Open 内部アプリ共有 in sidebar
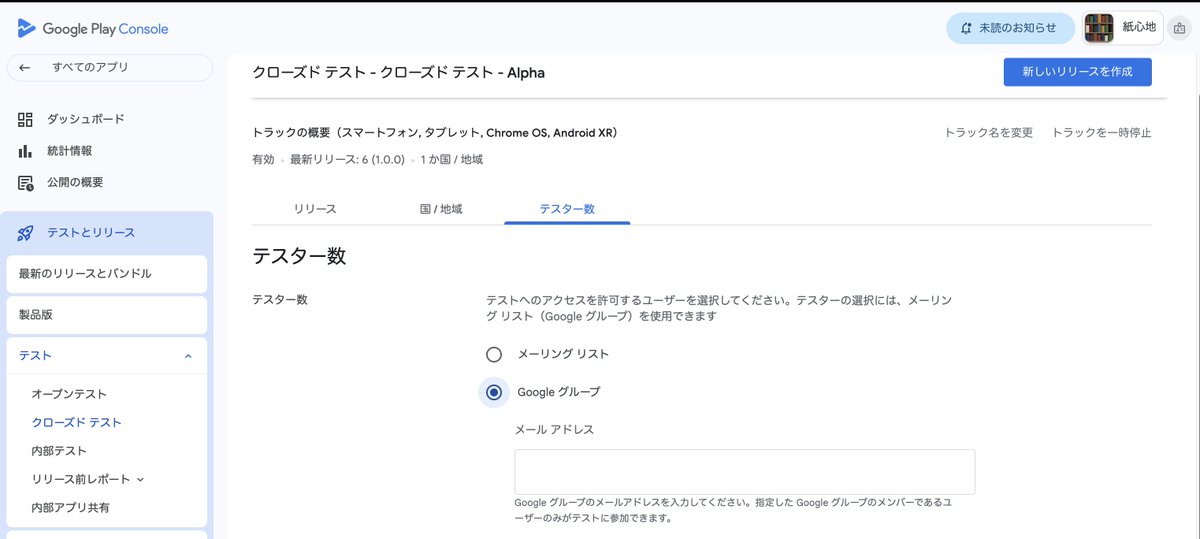The image size is (1200, 539). click(x=71, y=508)
